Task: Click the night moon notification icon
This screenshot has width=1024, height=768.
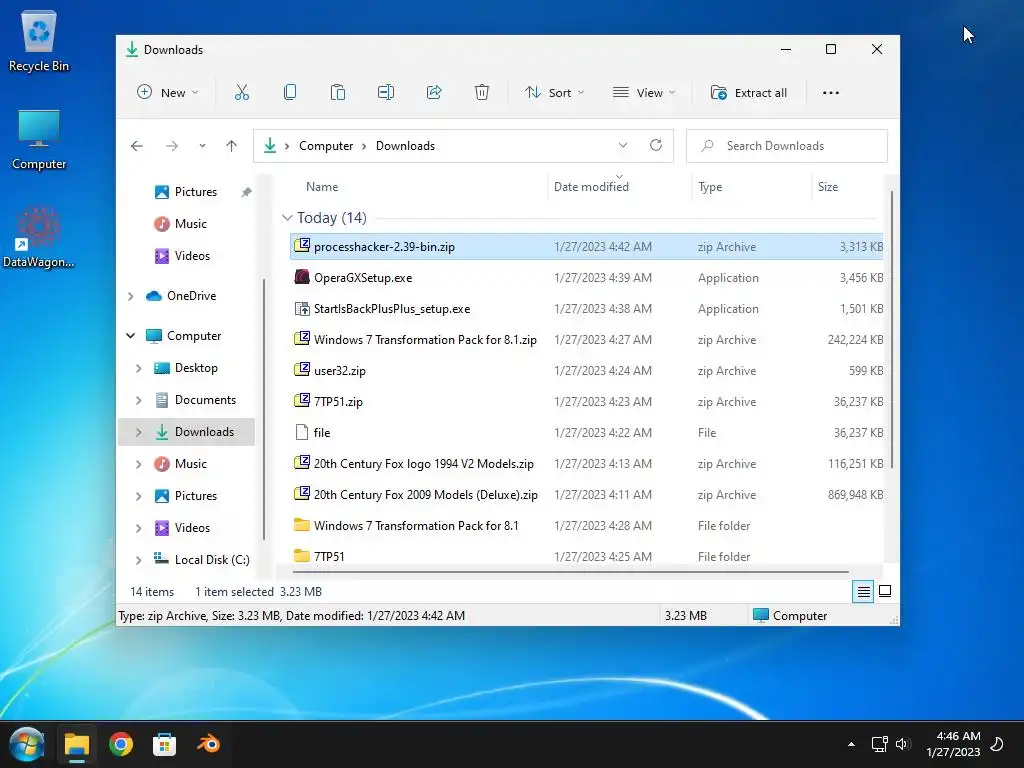Action: pyautogui.click(x=997, y=744)
